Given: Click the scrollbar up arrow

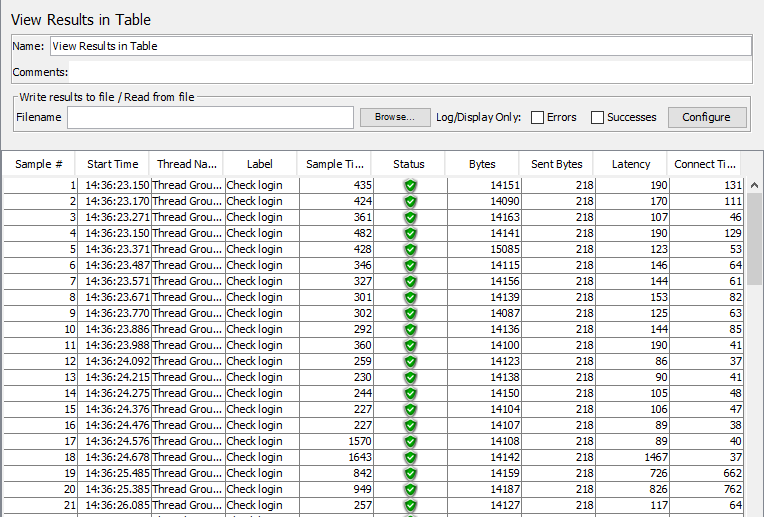Looking at the screenshot, I should tap(754, 185).
